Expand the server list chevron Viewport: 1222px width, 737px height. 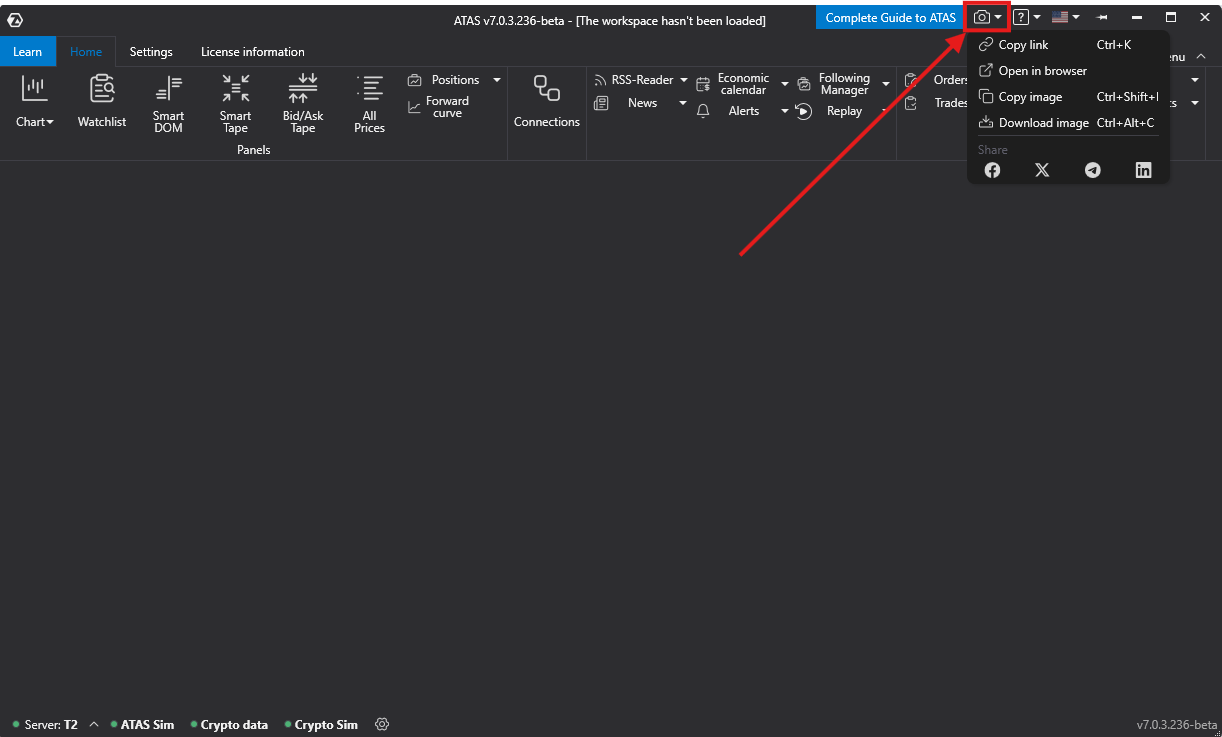(x=94, y=724)
